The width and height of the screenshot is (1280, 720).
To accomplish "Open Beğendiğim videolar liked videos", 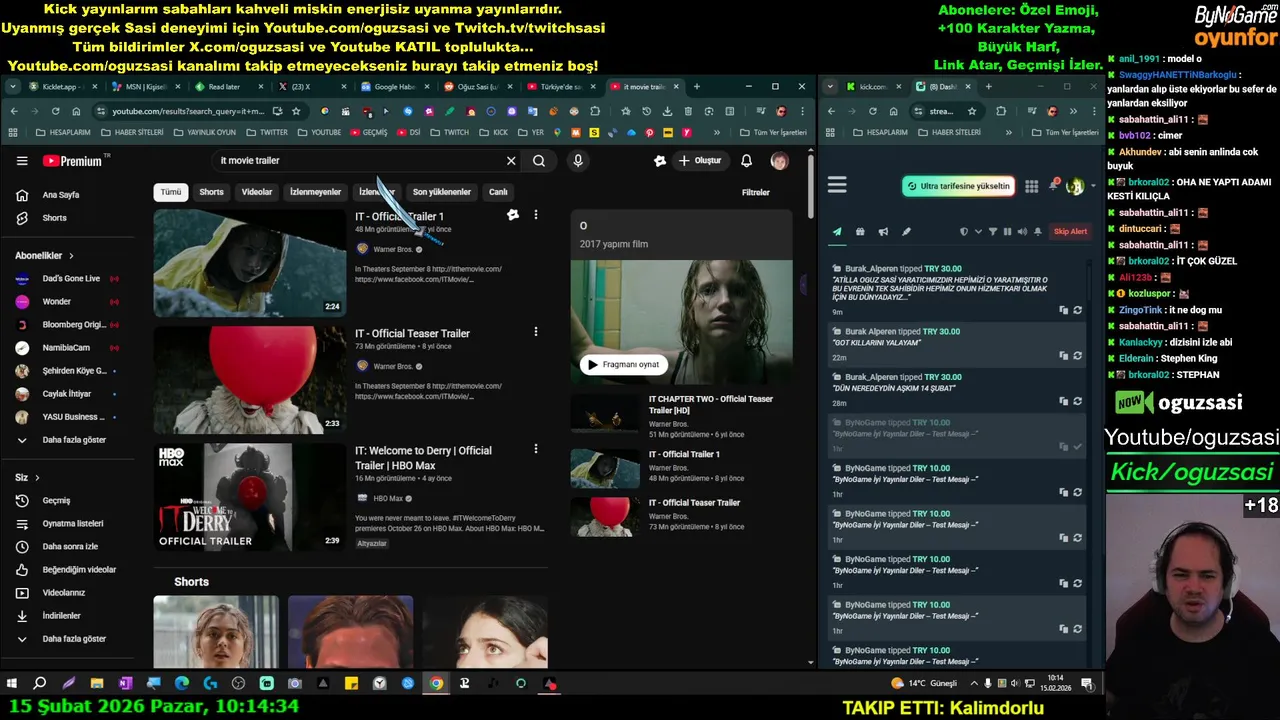I will (x=68, y=570).
